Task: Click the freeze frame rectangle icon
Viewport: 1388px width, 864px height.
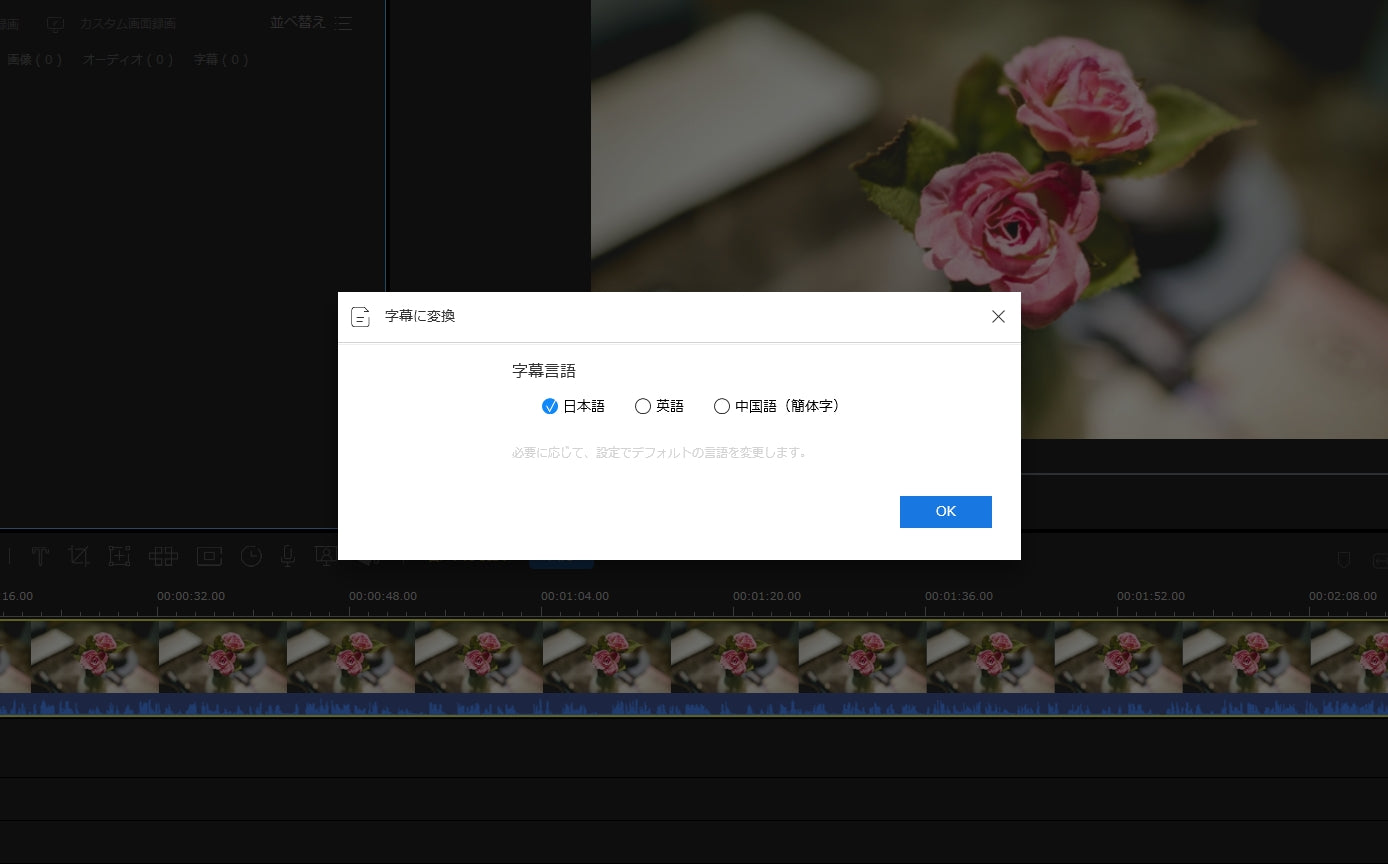Action: (209, 556)
